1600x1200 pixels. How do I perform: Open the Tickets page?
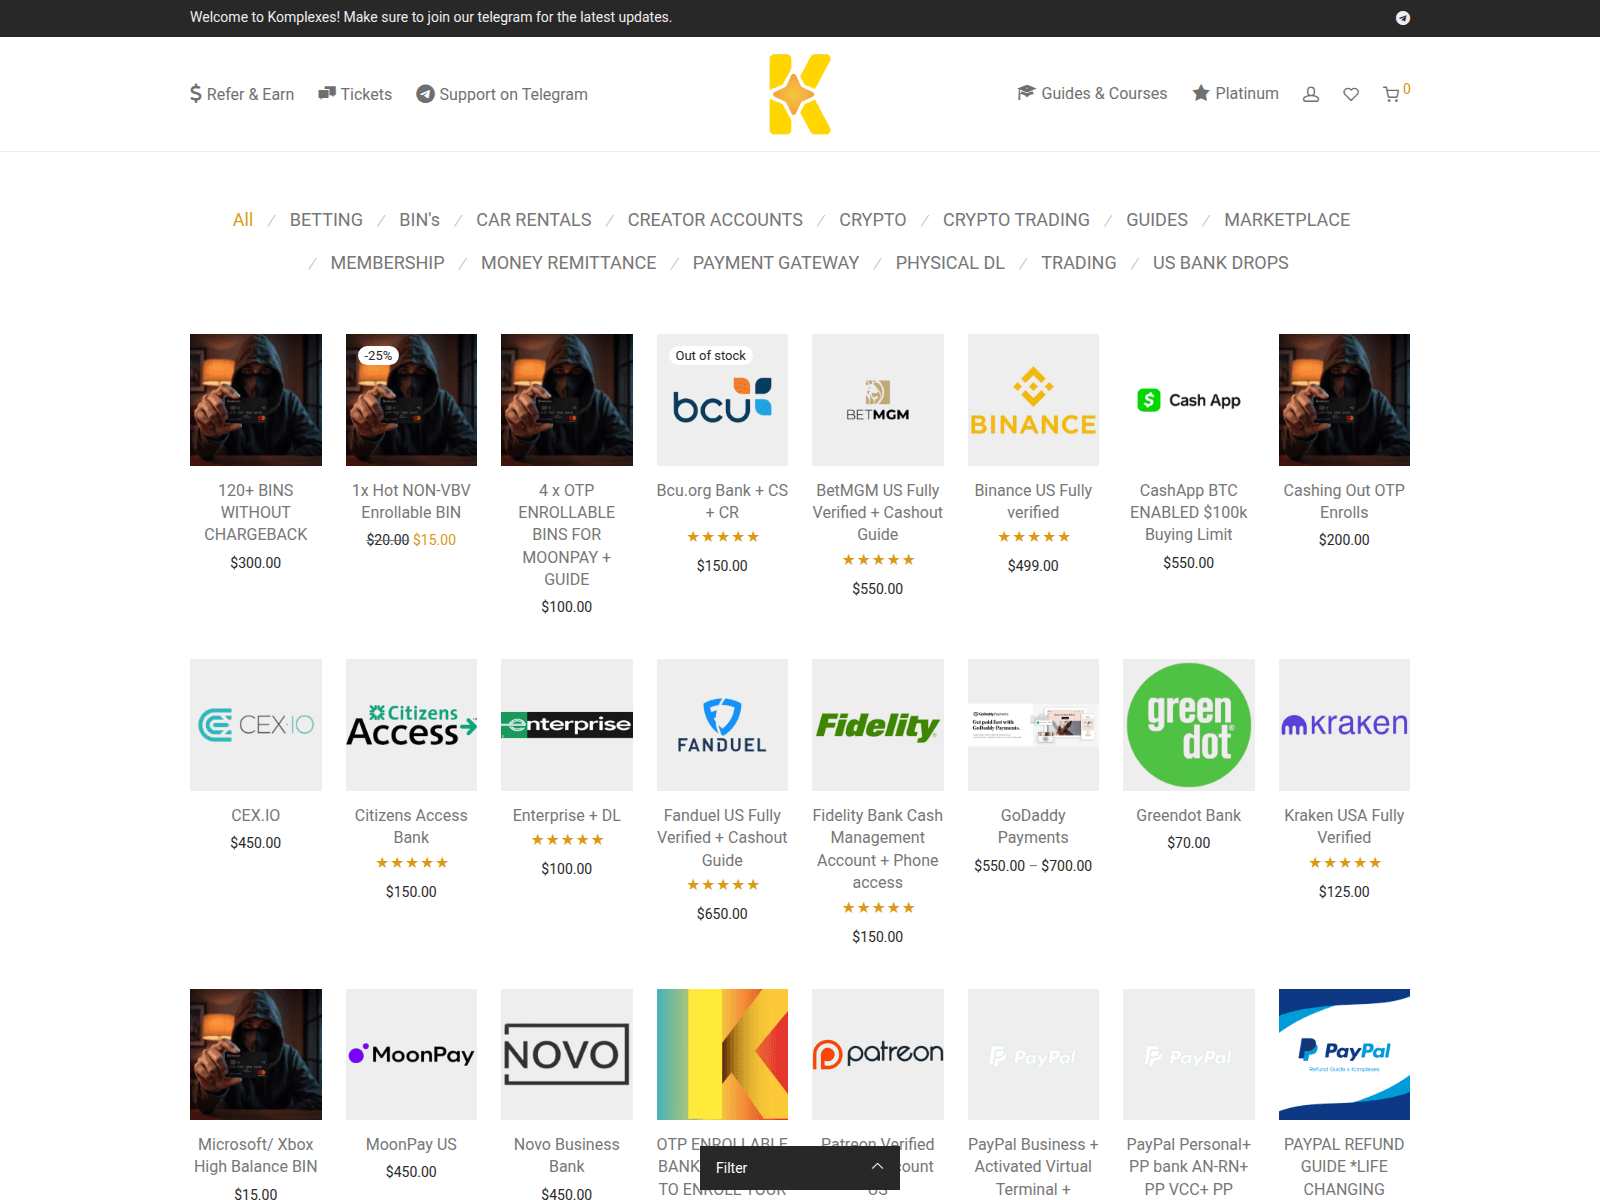pyautogui.click(x=355, y=94)
